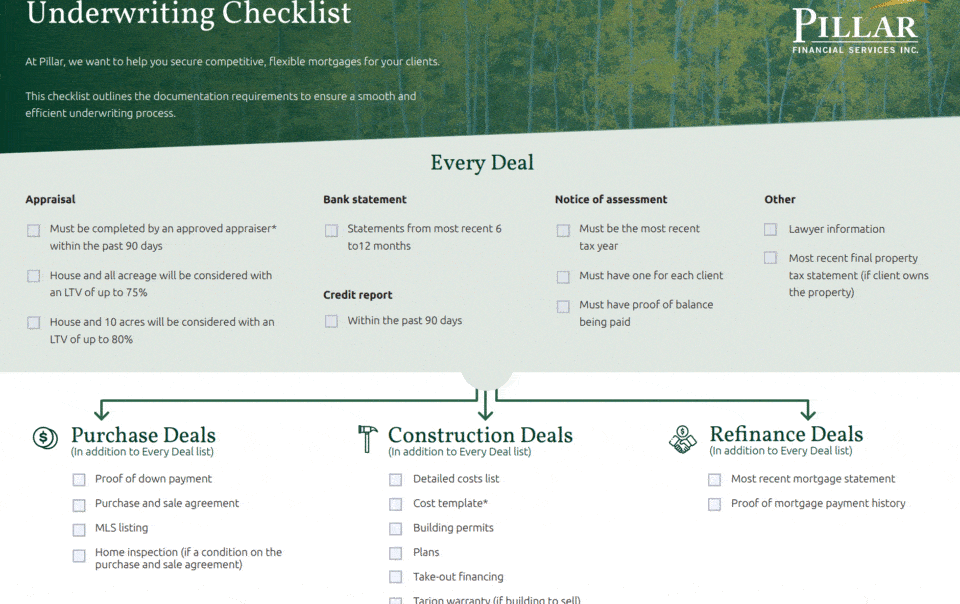Click note under Refinance Deals heading
Viewport: 960px width, 604px height.
(781, 451)
